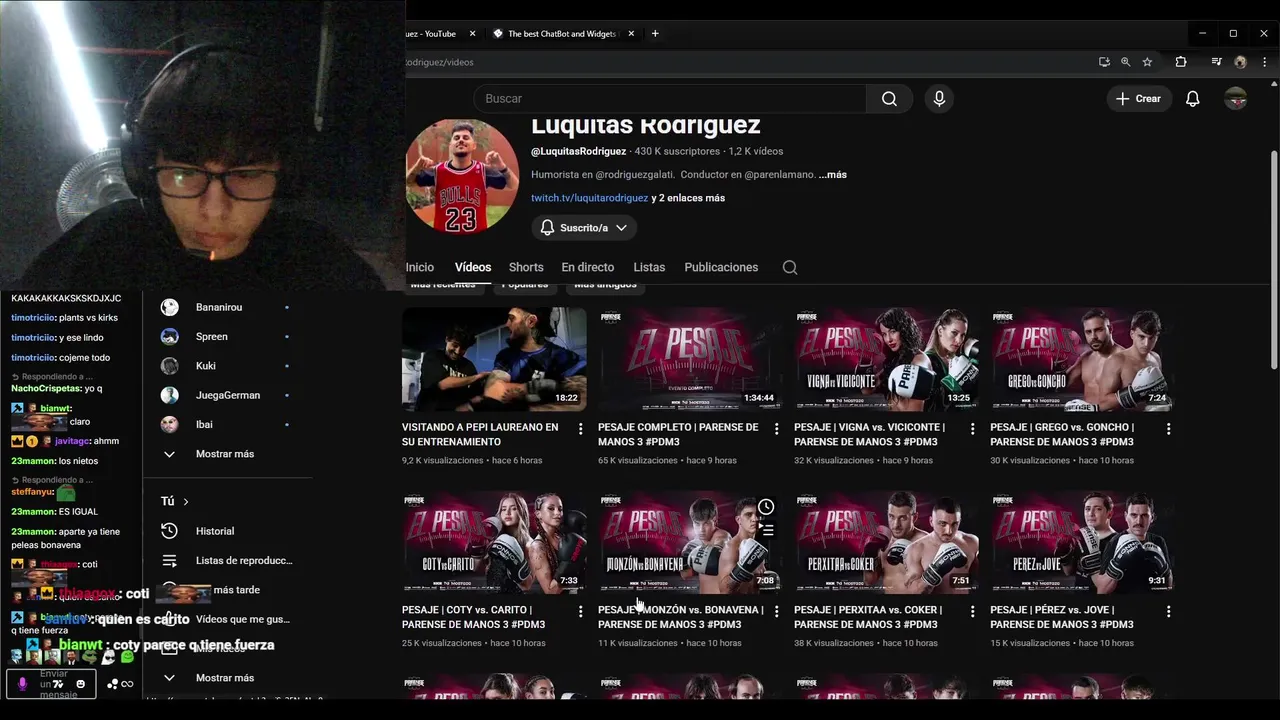Image resolution: width=1280 pixels, height=720 pixels.
Task: Open the YouTube account avatar menu
Action: click(1236, 98)
